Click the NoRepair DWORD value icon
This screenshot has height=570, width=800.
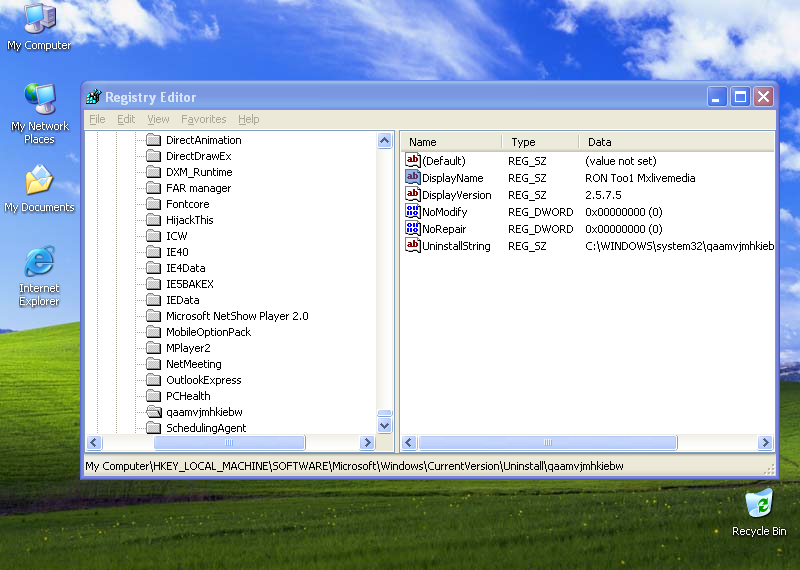[x=413, y=228]
